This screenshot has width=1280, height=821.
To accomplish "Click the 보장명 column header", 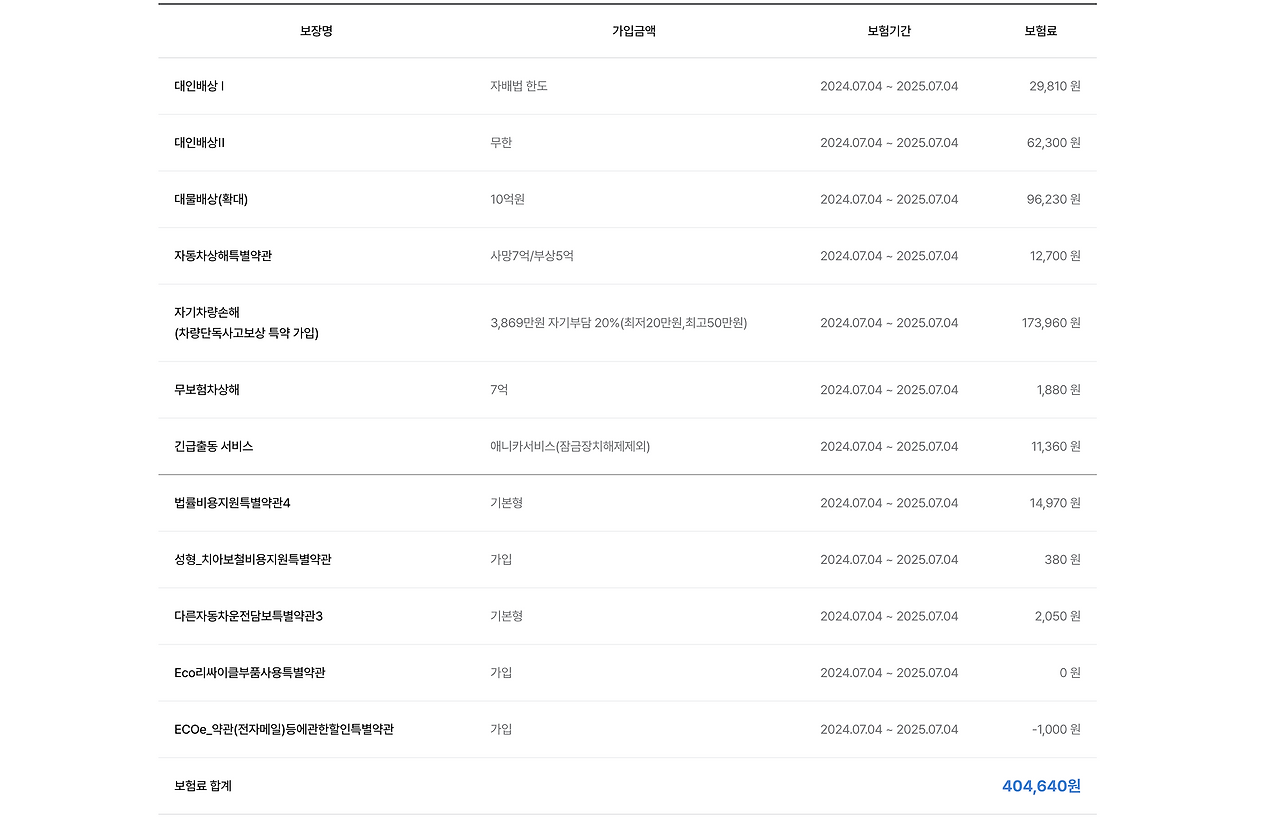I will tap(313, 31).
